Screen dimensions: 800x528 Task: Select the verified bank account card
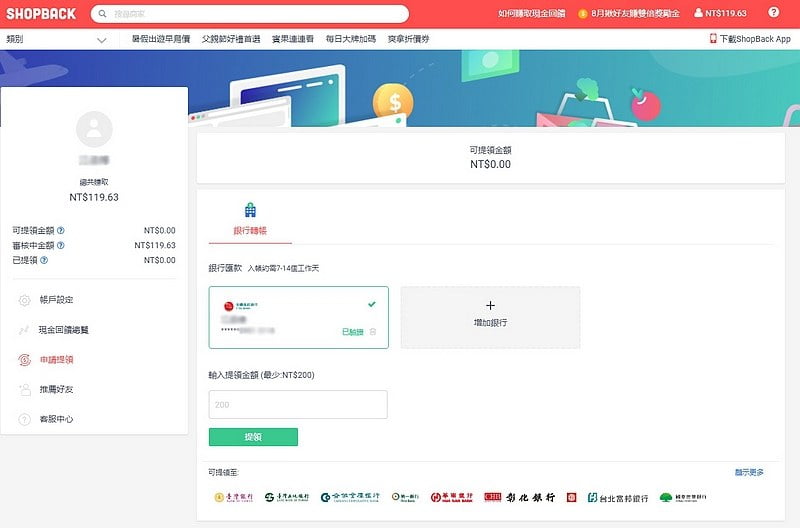coord(298,317)
